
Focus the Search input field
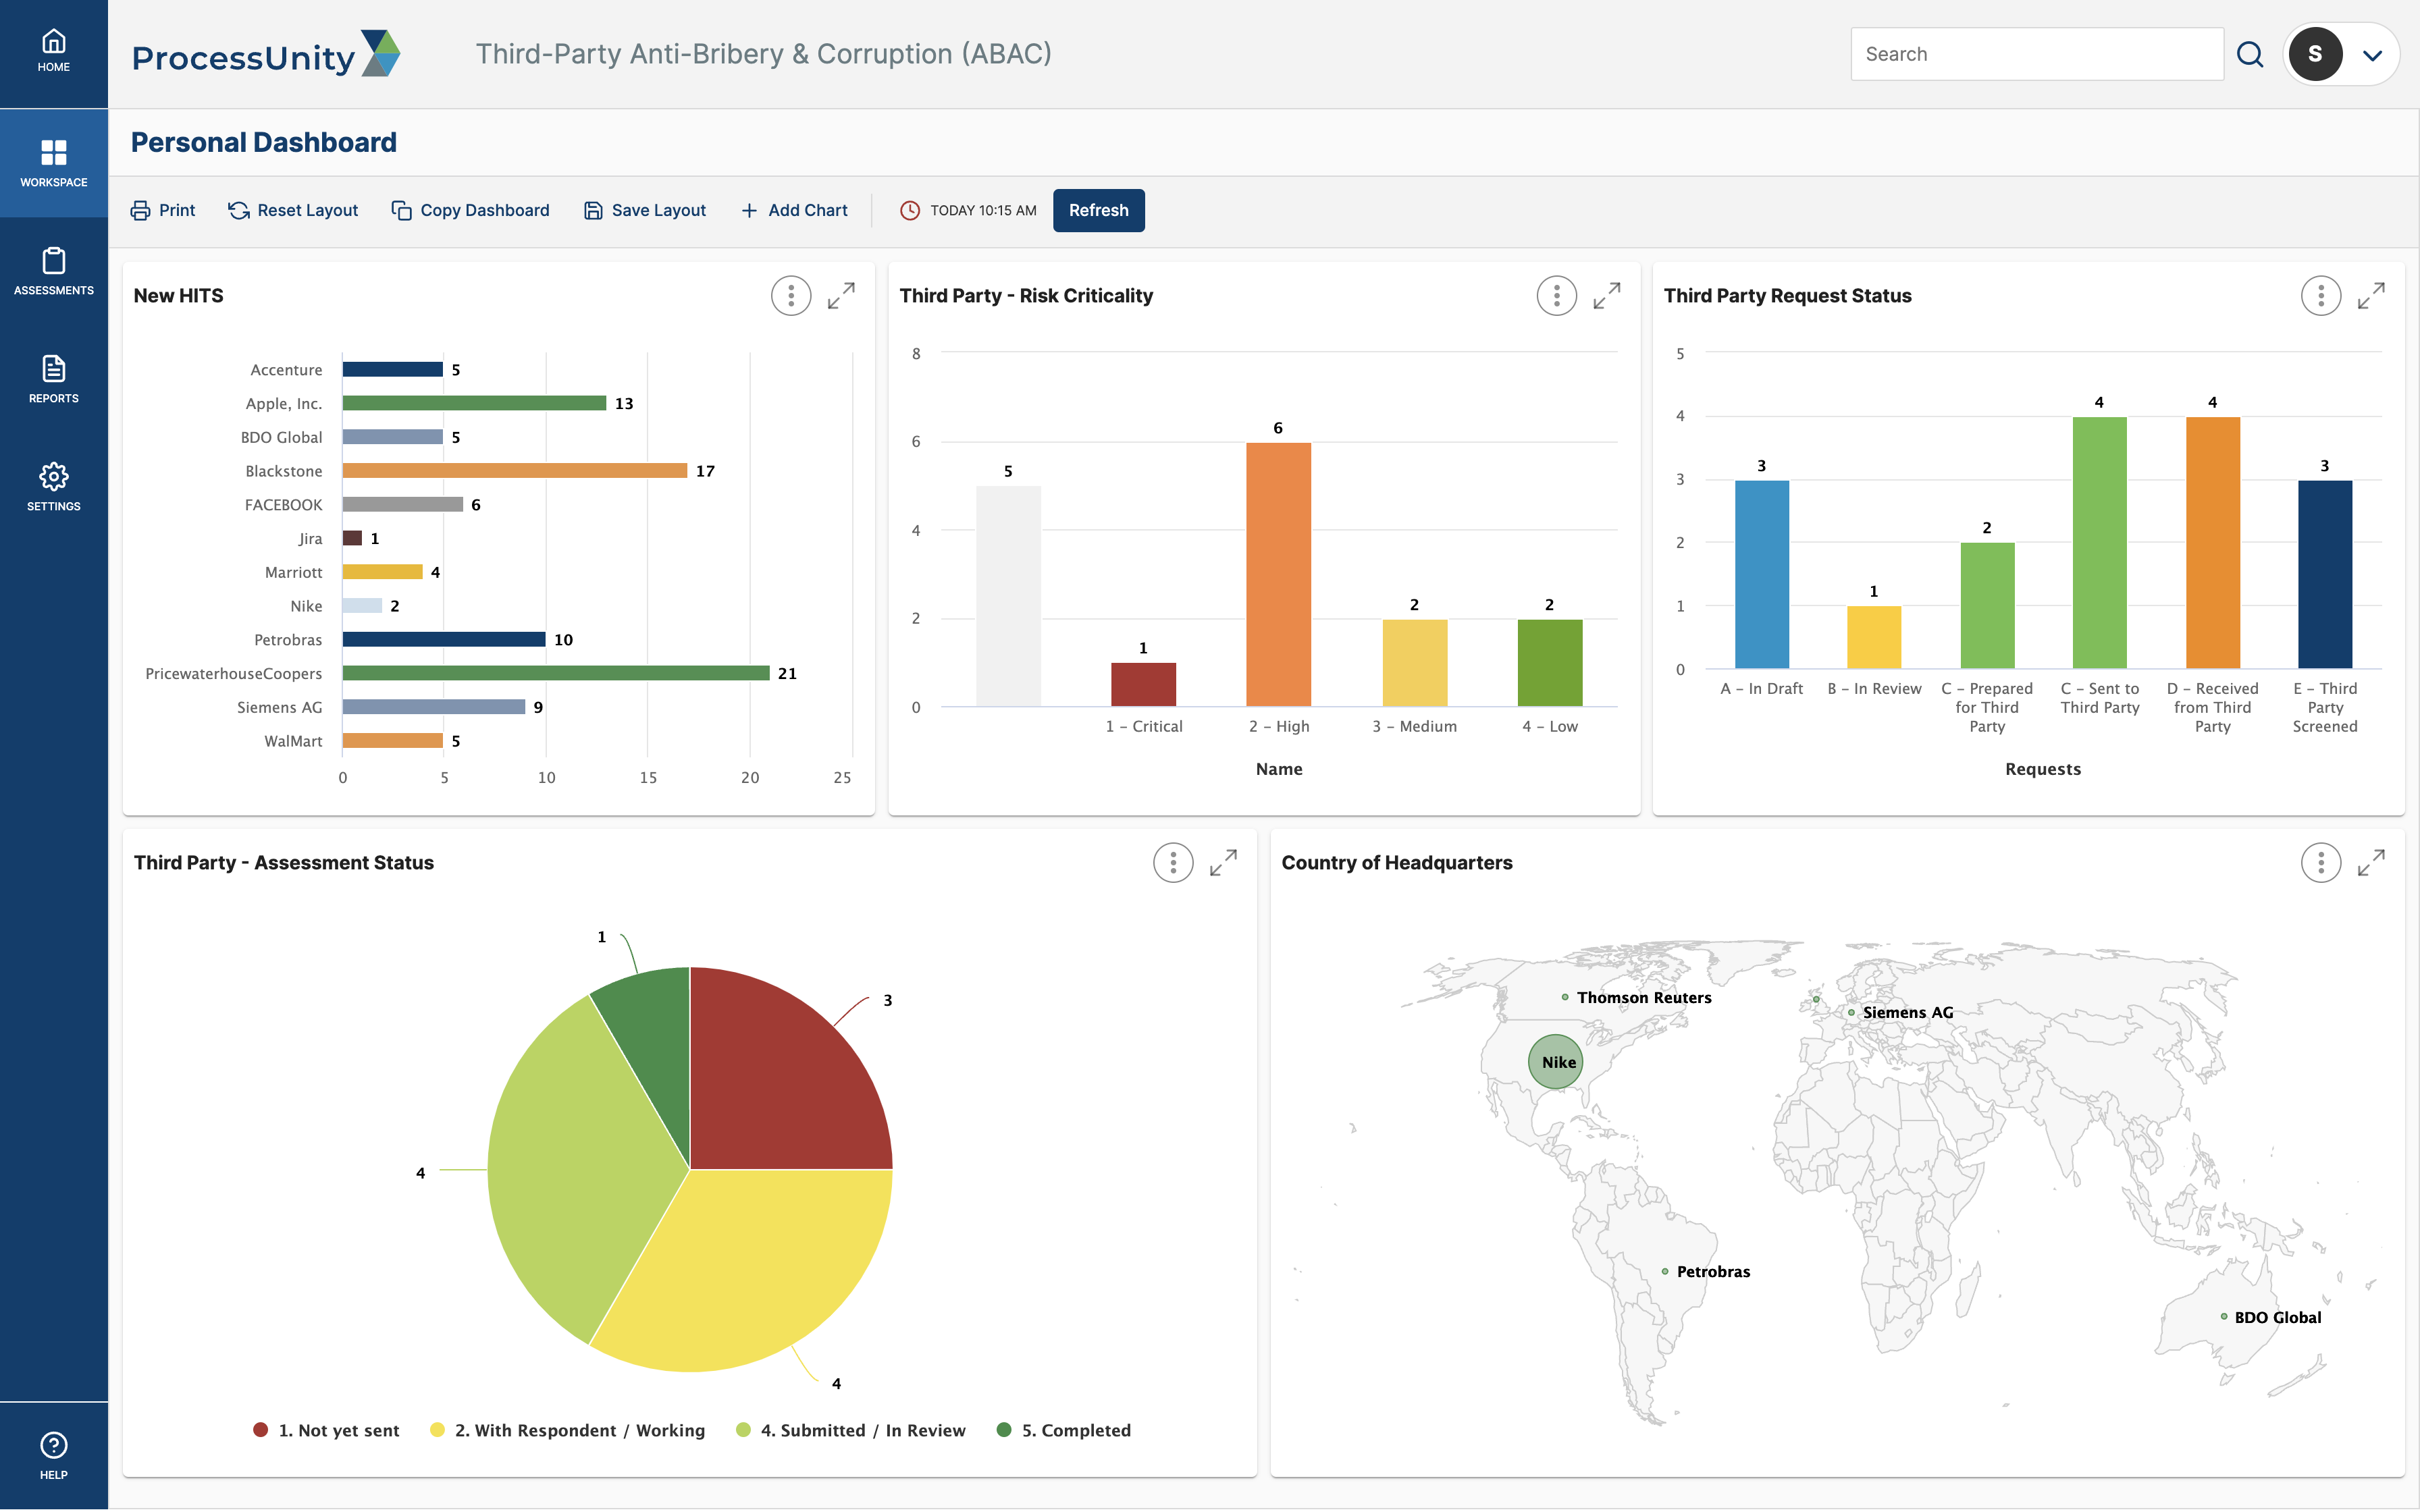click(x=2036, y=54)
